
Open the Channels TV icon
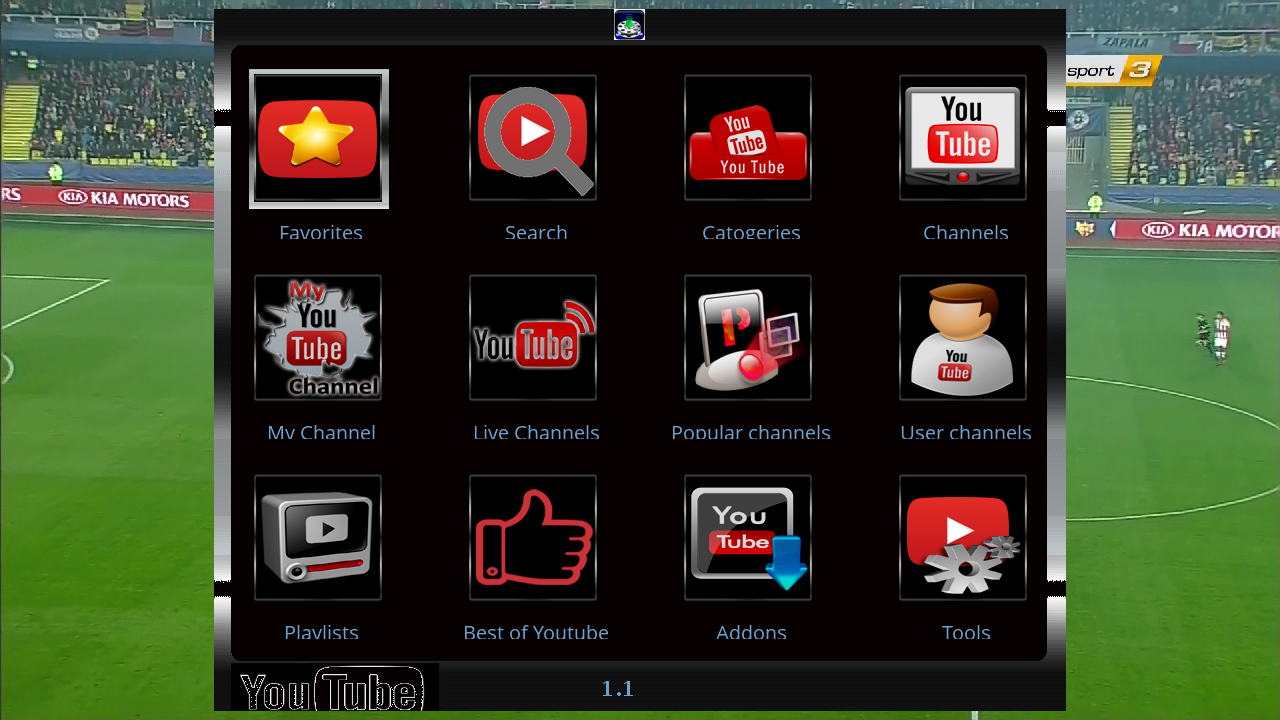(963, 138)
